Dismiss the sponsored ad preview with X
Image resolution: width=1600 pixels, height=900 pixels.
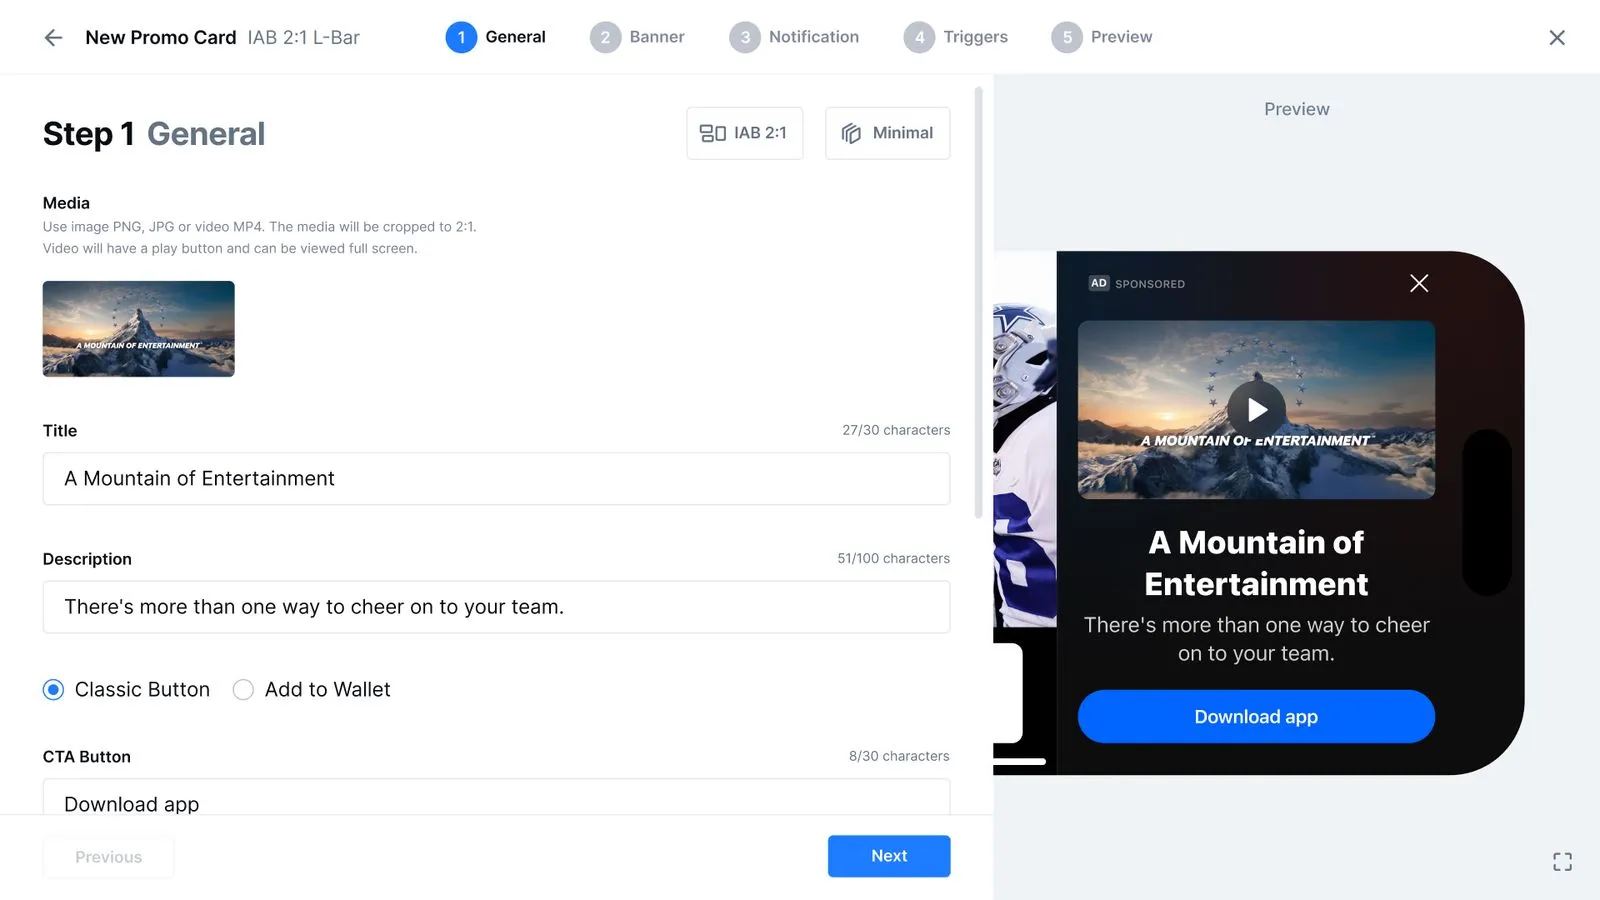(1419, 283)
